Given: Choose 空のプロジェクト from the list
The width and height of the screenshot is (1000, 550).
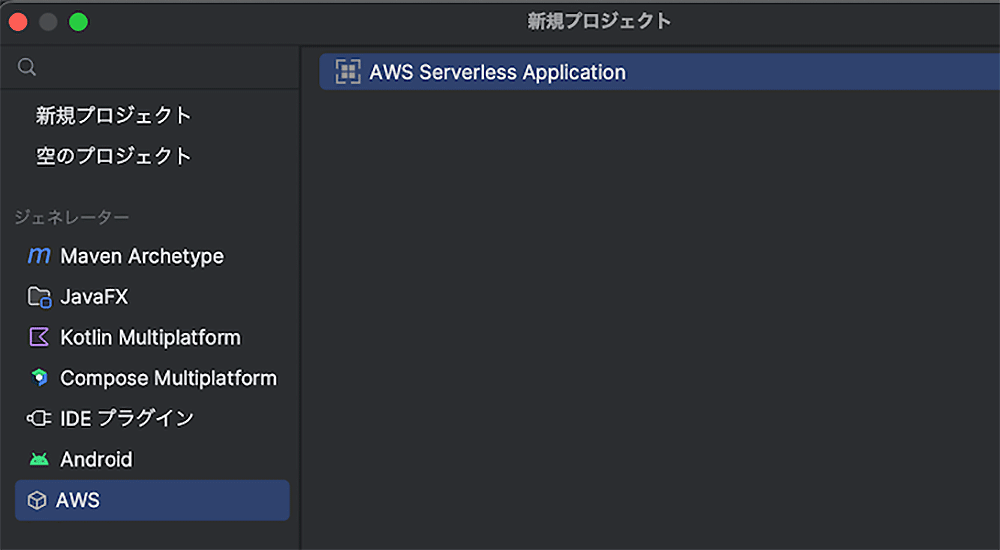Looking at the screenshot, I should (113, 157).
